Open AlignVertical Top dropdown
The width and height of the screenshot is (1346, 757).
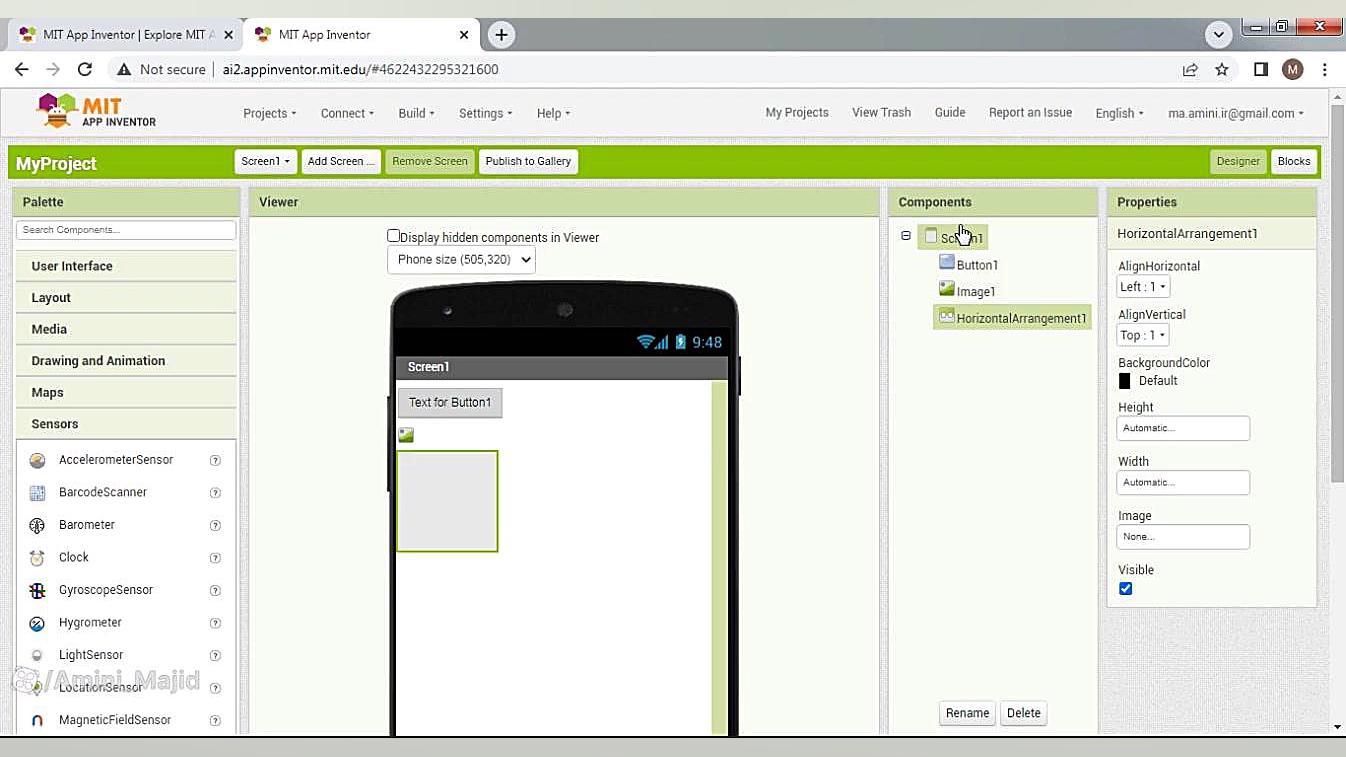pos(1142,335)
